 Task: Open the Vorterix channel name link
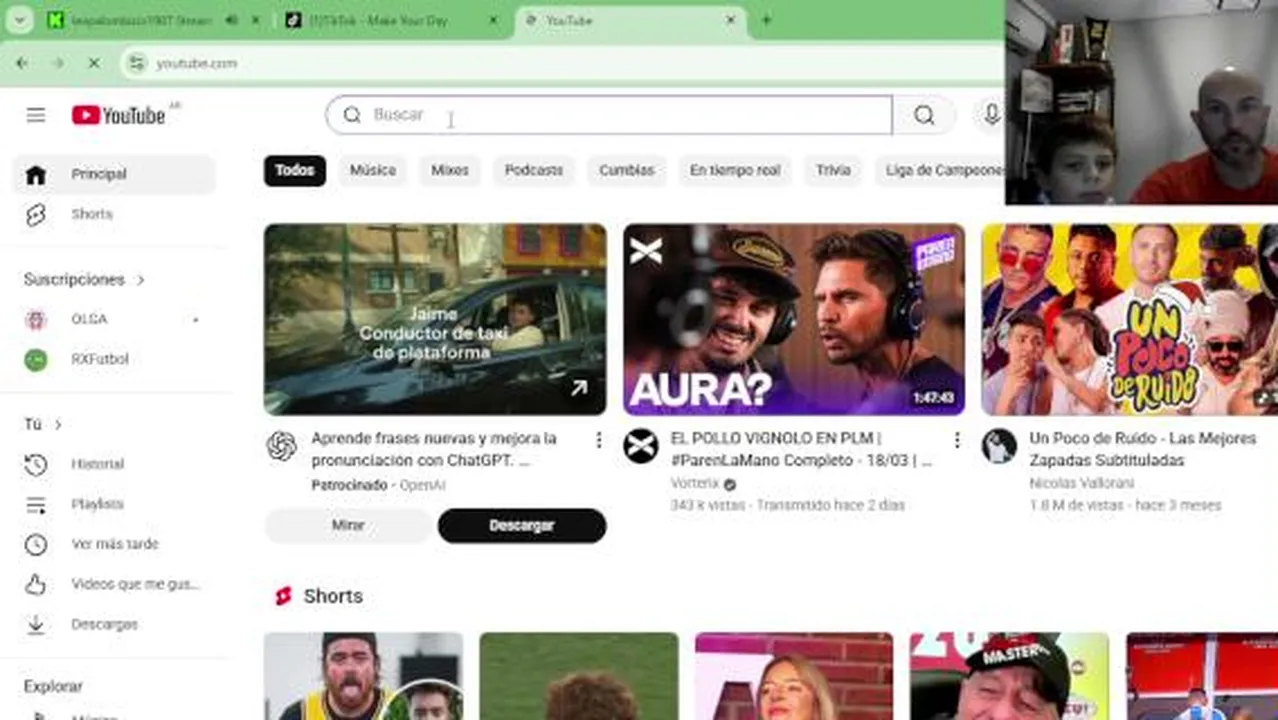pyautogui.click(x=694, y=484)
